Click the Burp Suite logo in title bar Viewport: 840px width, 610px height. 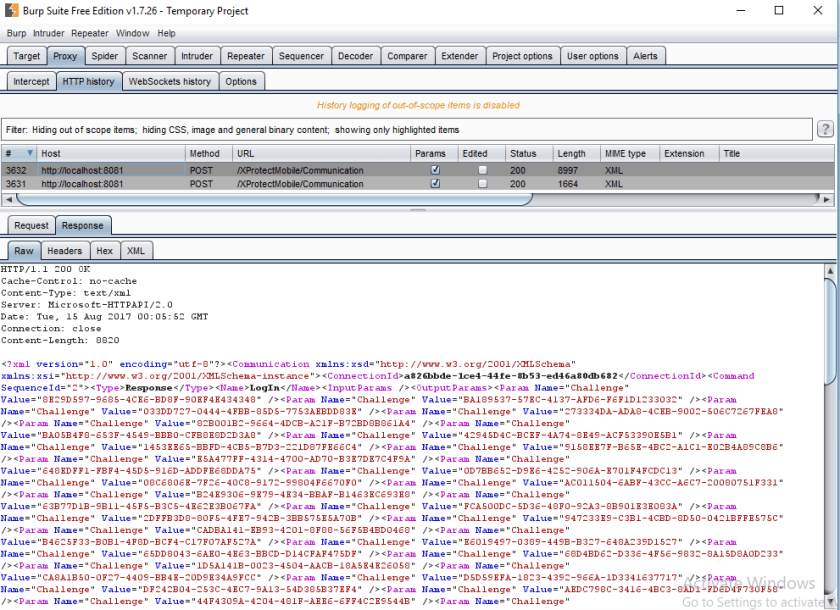click(11, 10)
